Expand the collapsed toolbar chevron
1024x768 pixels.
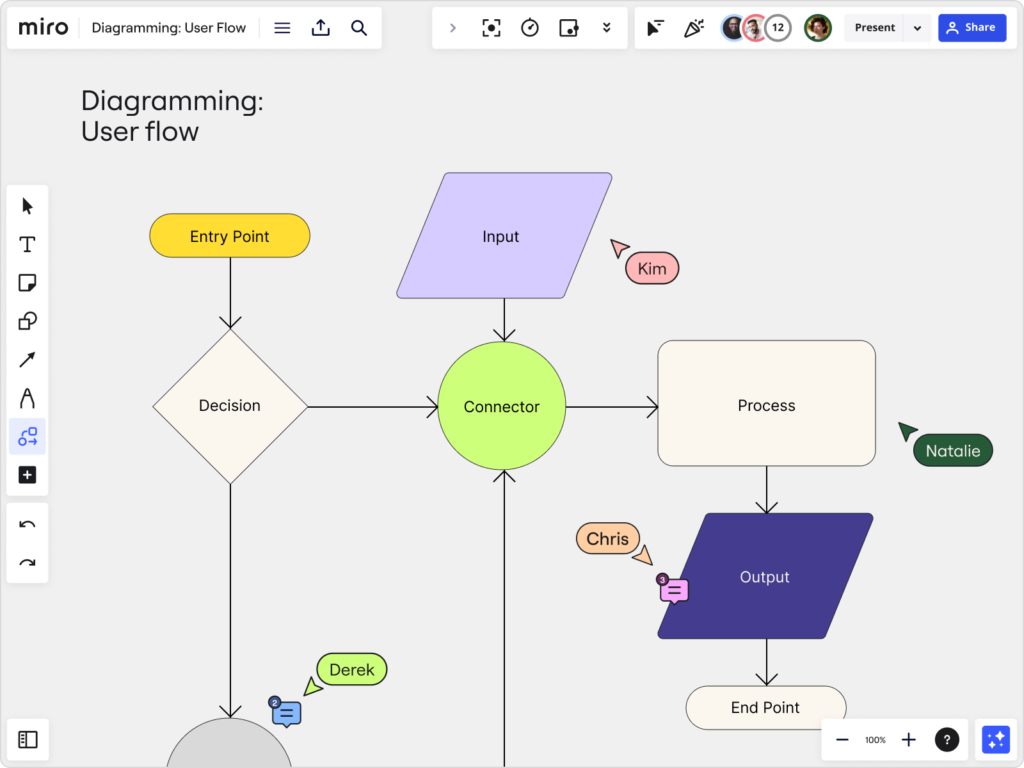pos(453,27)
